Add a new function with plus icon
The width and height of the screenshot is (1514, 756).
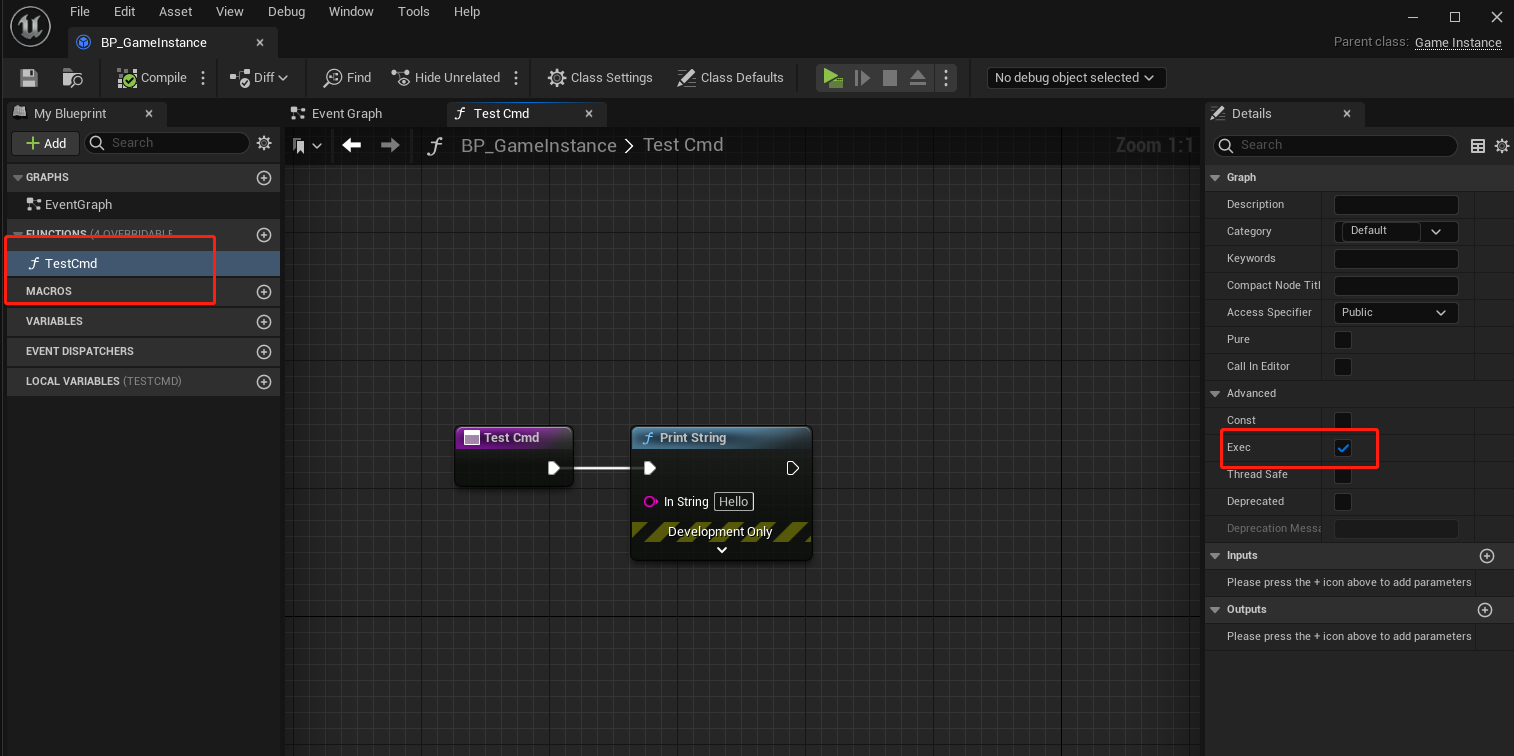click(x=264, y=235)
